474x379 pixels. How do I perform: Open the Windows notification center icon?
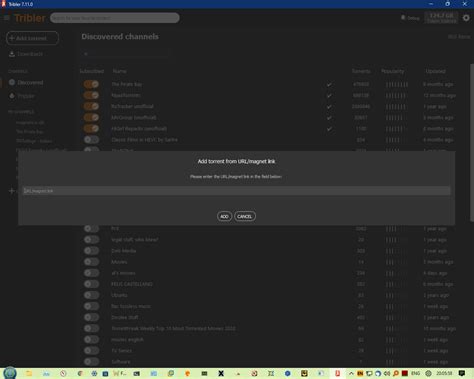[x=462, y=373]
